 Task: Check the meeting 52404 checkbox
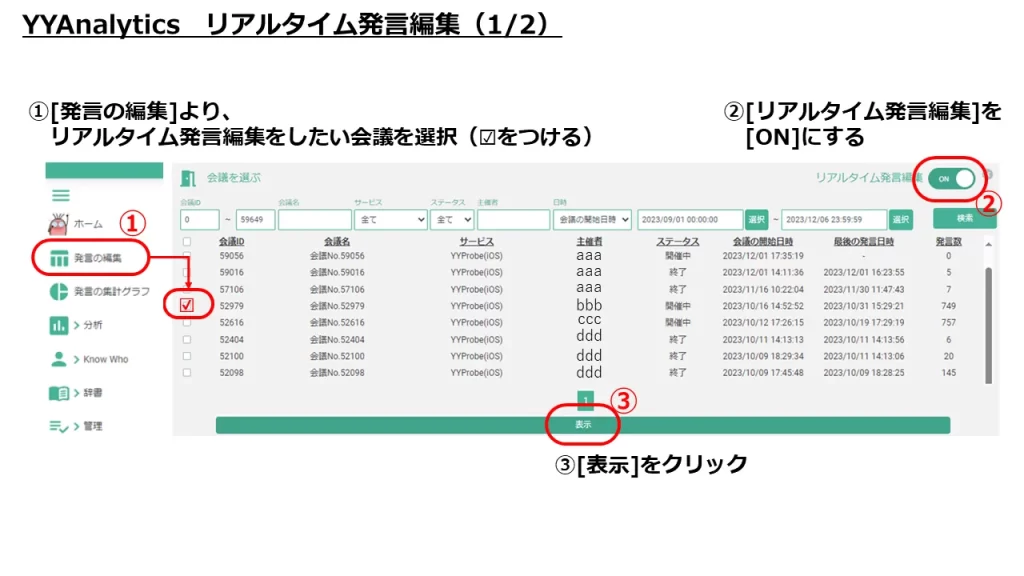(x=187, y=340)
